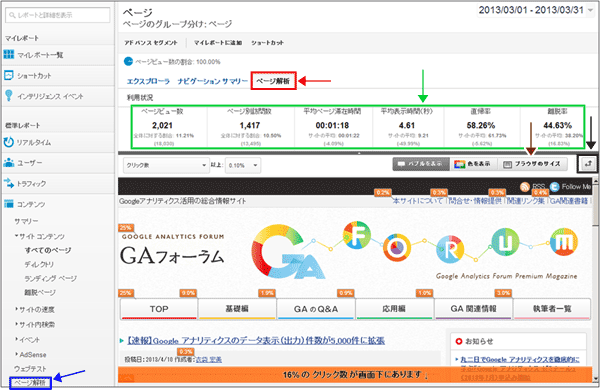Screen dimensions: 600x390
Task: Open the 【速報】Google アナリティクス article link
Action: click(x=256, y=340)
